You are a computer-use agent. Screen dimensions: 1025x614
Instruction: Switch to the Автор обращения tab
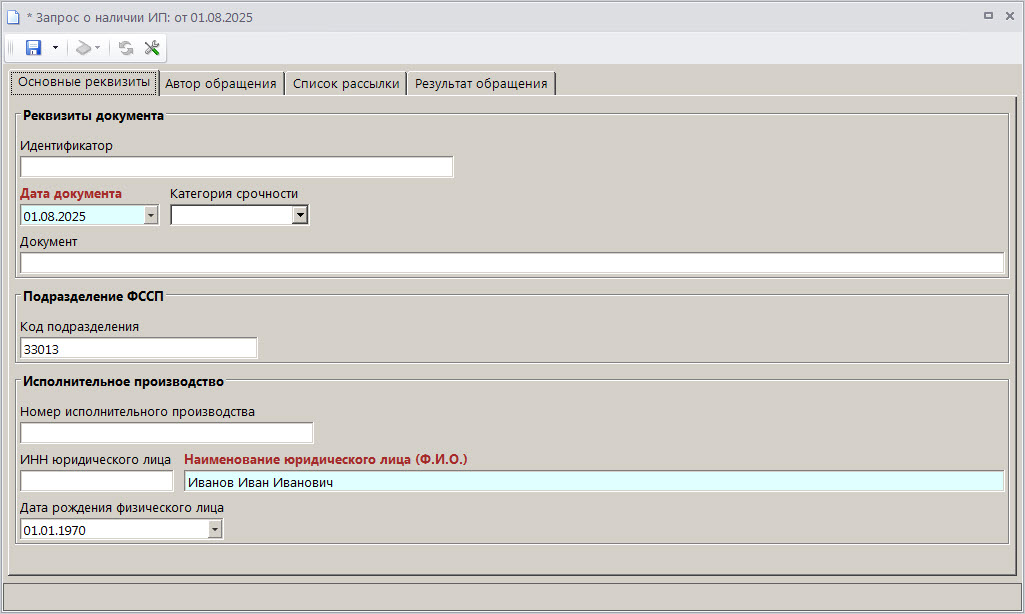click(221, 84)
